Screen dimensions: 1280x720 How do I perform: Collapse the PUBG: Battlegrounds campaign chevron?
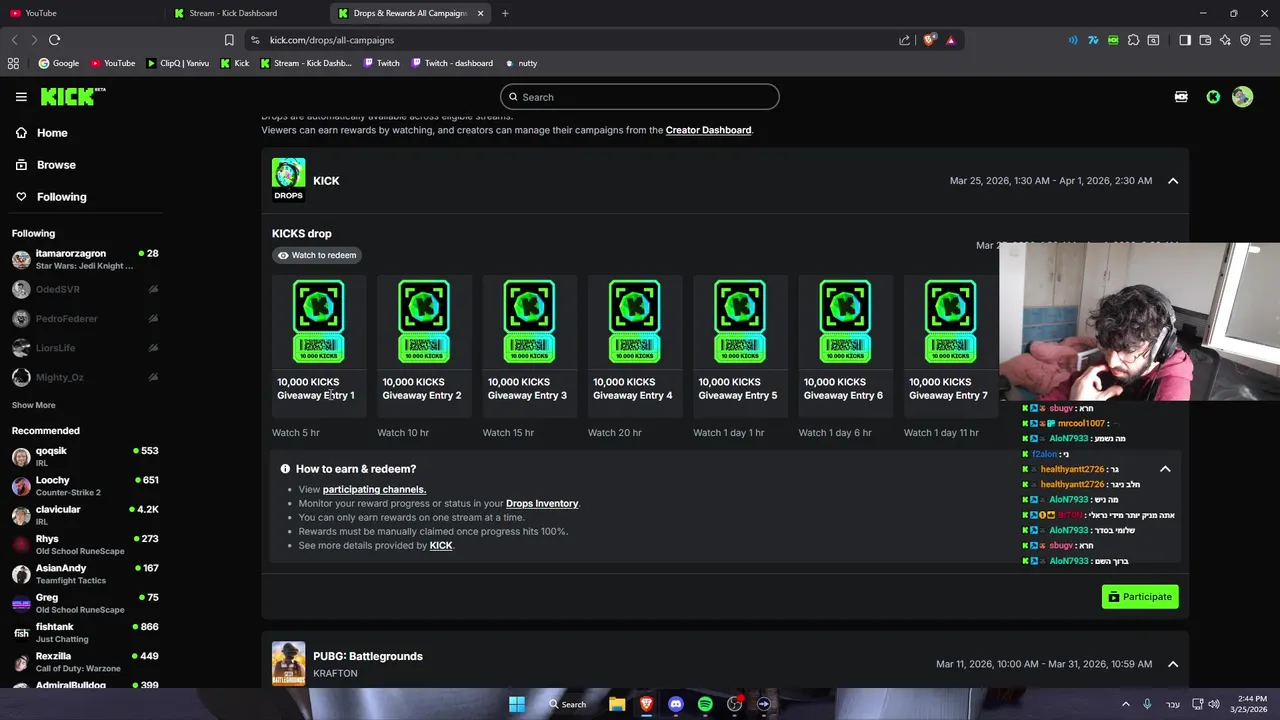click(1173, 664)
